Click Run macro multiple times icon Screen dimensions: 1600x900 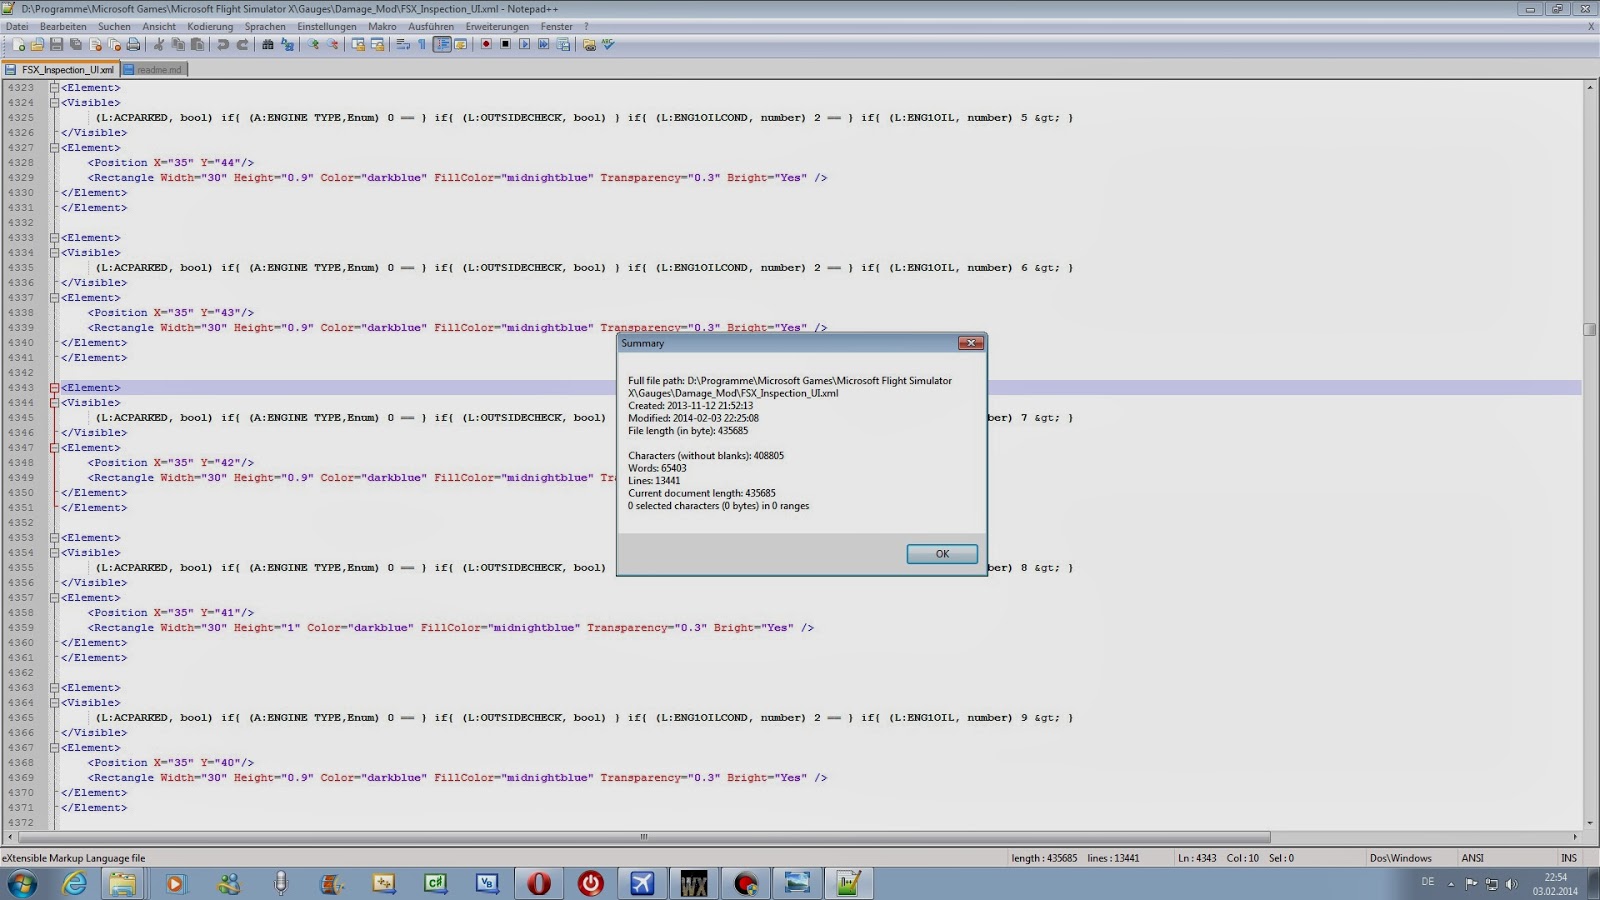pos(543,44)
